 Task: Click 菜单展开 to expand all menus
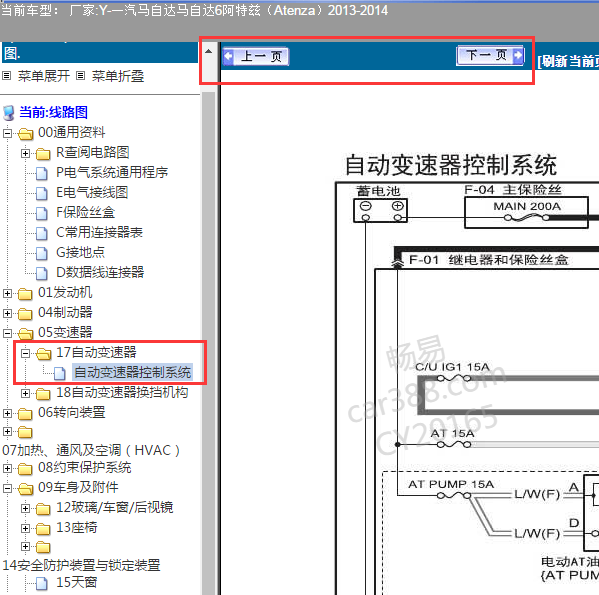point(44,76)
